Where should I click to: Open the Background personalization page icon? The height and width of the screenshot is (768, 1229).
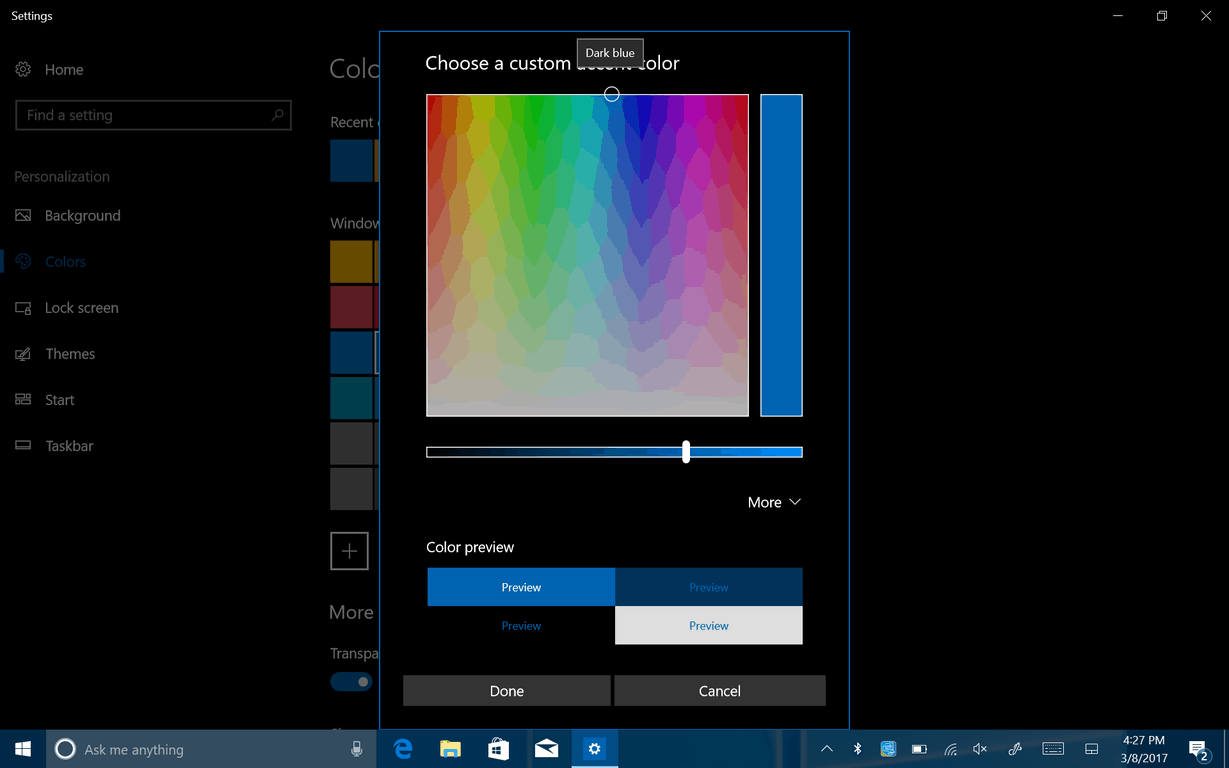pos(24,215)
